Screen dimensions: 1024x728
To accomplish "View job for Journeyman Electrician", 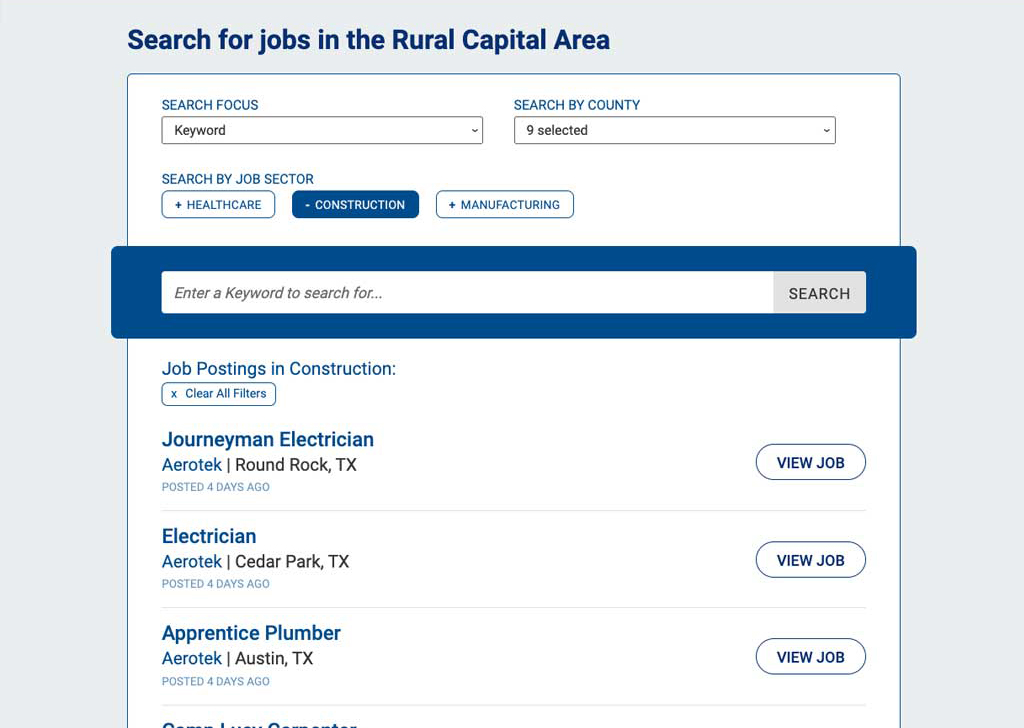I will tap(810, 462).
